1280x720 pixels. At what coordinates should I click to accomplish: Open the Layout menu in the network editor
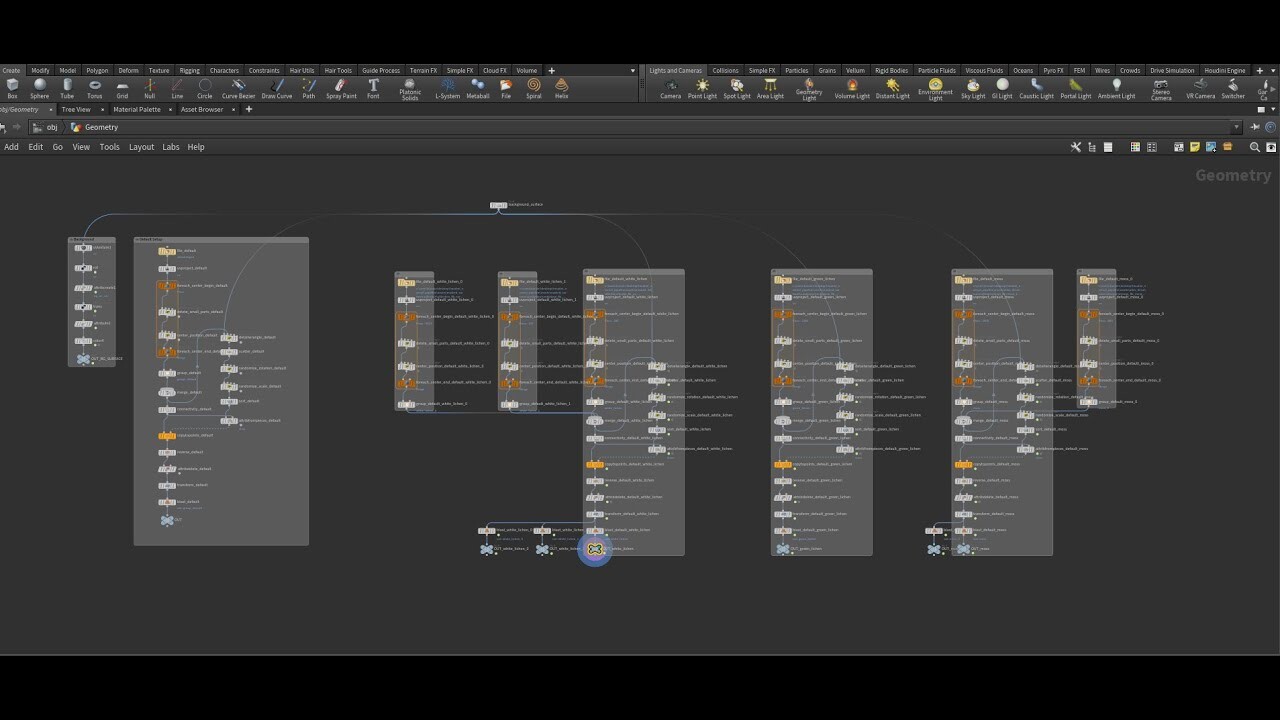coord(141,147)
